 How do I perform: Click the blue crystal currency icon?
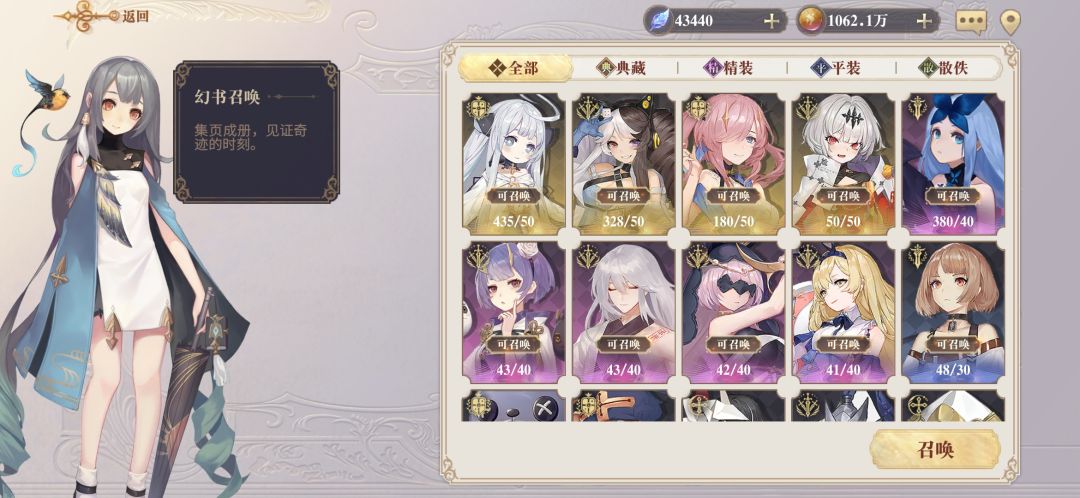659,21
